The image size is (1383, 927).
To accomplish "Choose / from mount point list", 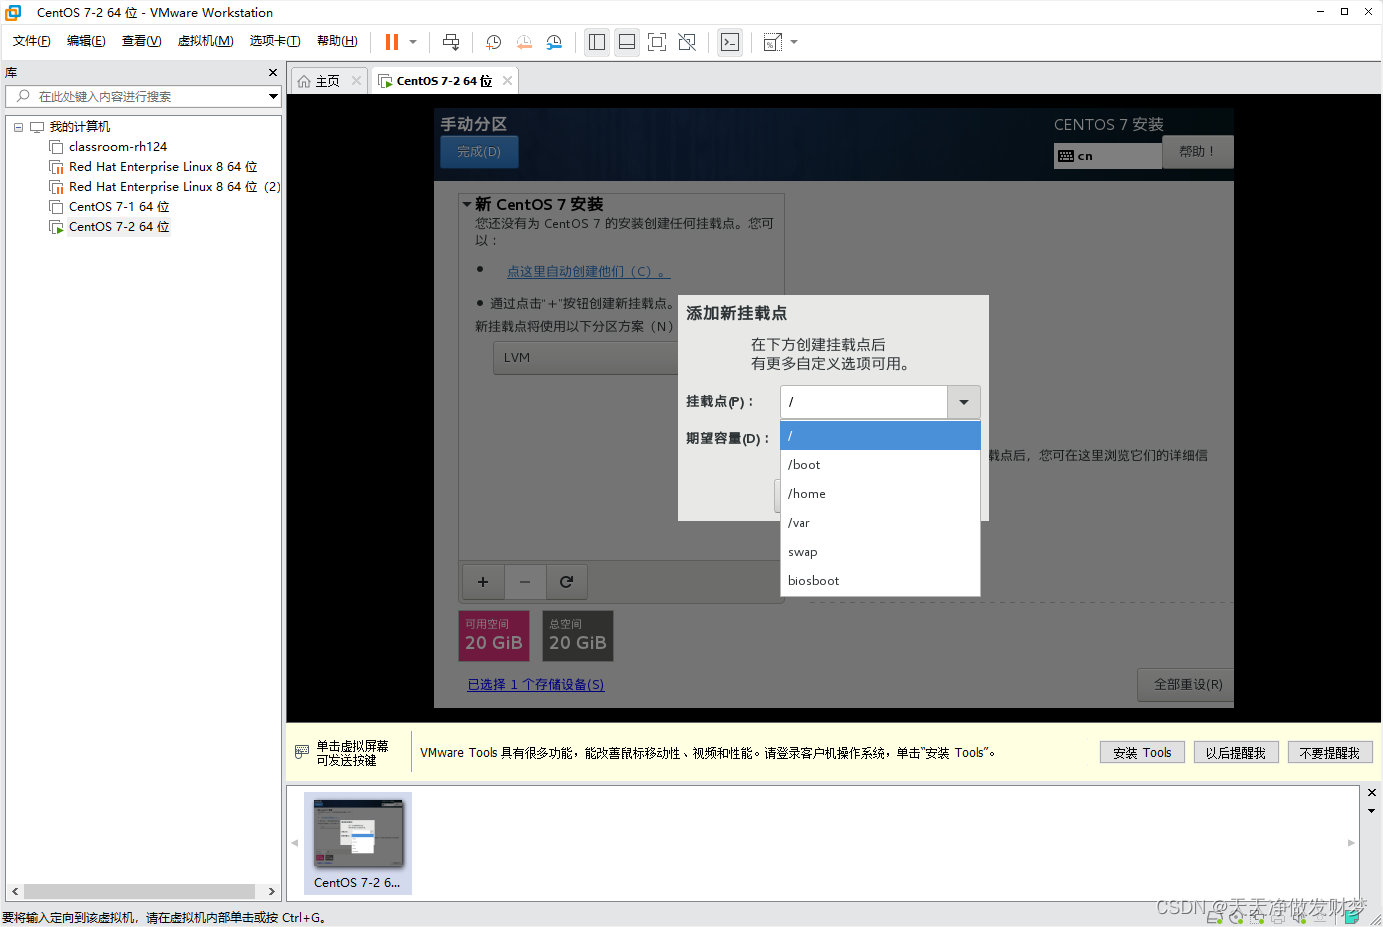I will (x=880, y=436).
